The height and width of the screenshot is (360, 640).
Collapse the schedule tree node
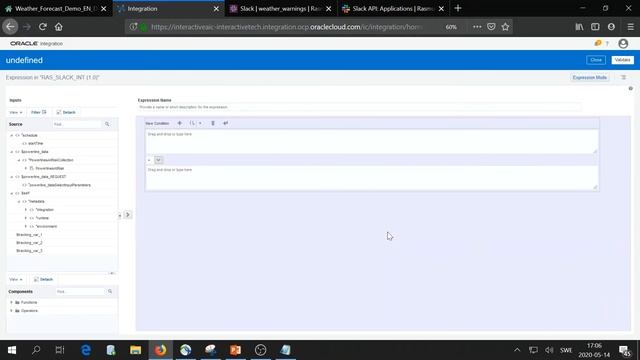[12, 135]
